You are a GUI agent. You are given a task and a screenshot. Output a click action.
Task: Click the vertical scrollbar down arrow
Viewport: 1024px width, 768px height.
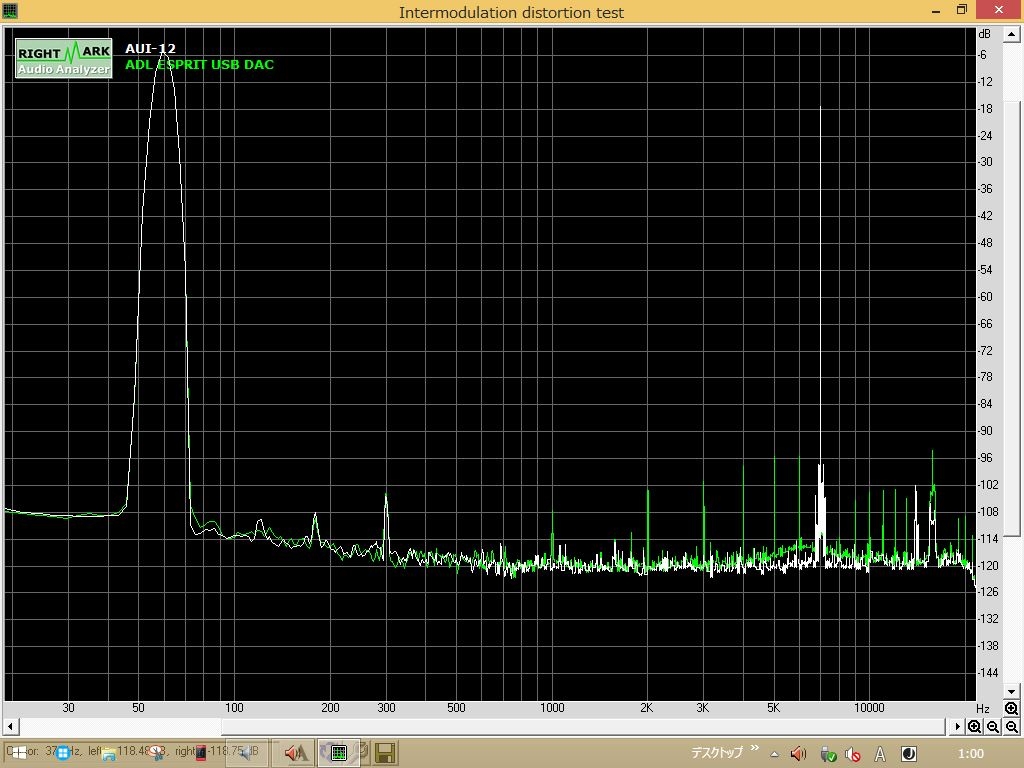pyautogui.click(x=1012, y=691)
